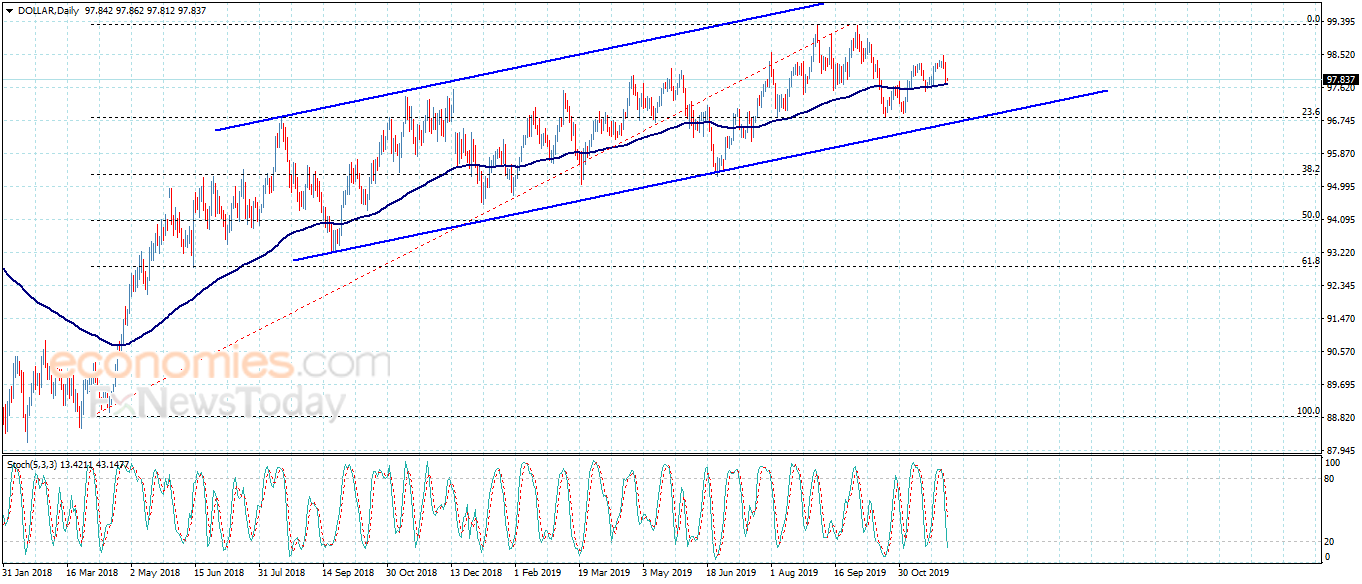Select the 23.6 Fibonacci level label
This screenshot has width=1362, height=584.
click(1311, 113)
